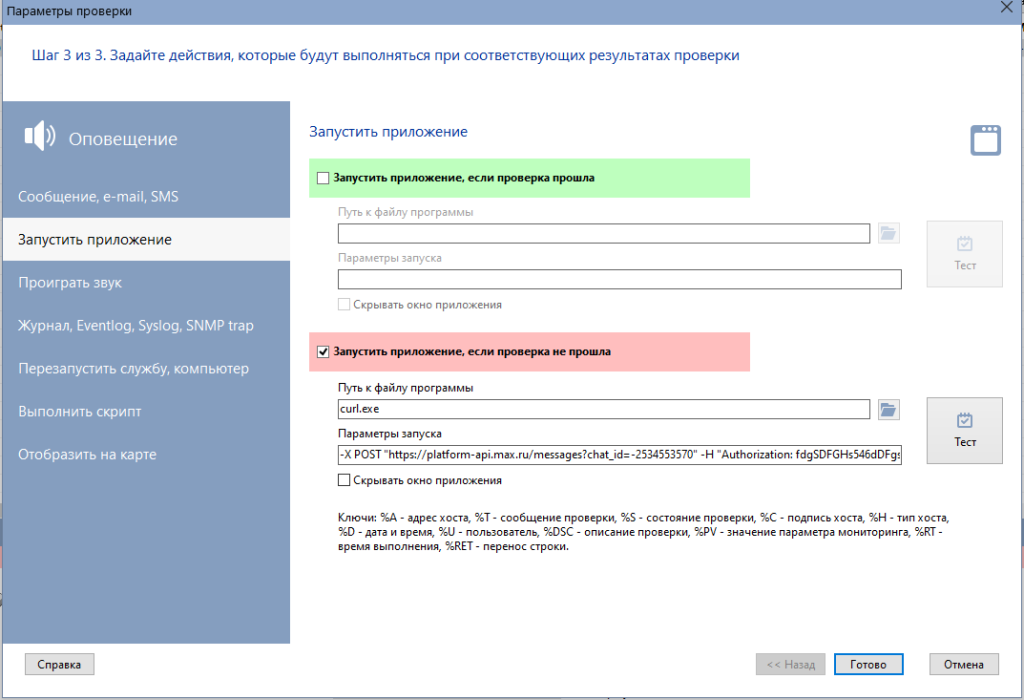Open 'Сообщение, e-mail, SMS' section
This screenshot has width=1024, height=700.
point(98,197)
